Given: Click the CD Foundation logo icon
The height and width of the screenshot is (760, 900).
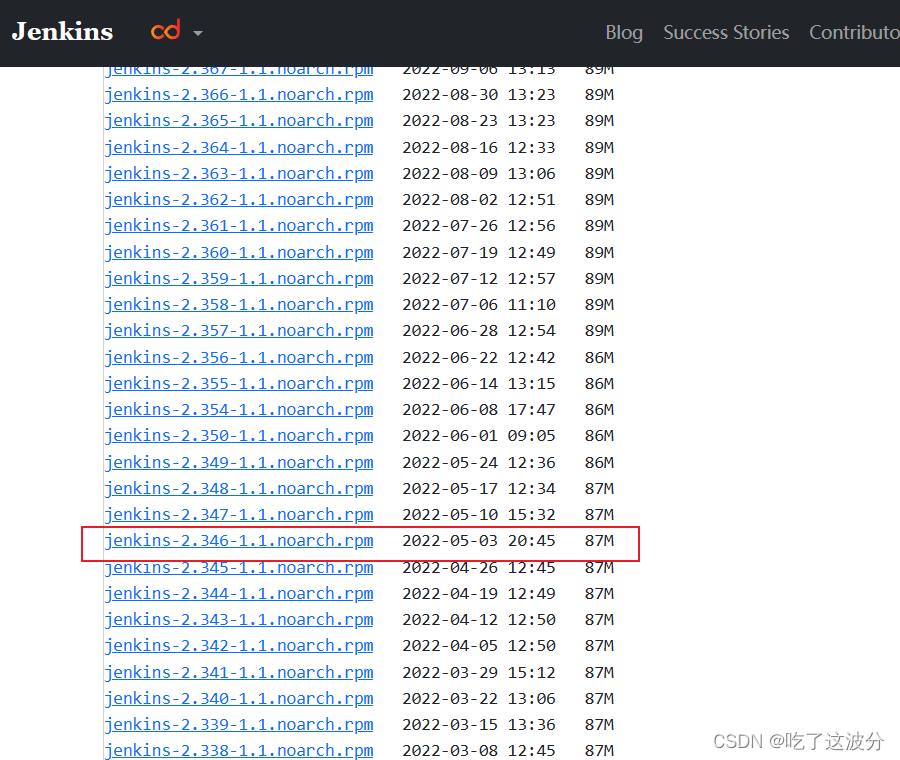Looking at the screenshot, I should (166, 30).
